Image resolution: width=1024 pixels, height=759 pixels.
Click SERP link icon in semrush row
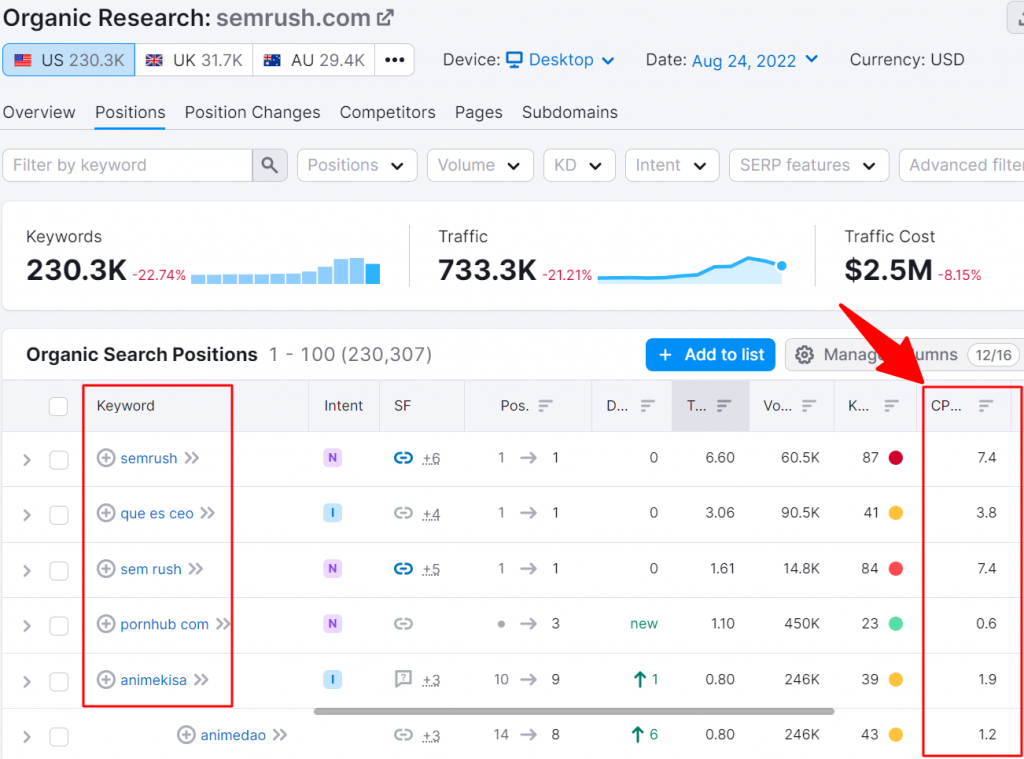pyautogui.click(x=403, y=458)
